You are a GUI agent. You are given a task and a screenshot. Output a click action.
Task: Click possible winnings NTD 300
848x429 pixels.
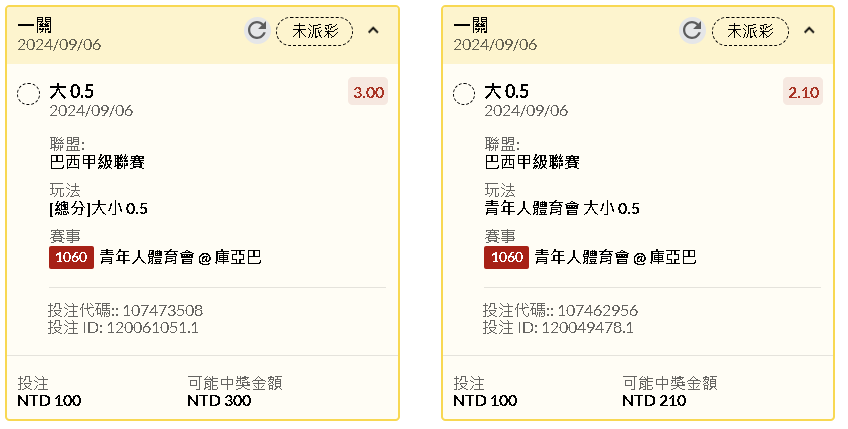219,400
